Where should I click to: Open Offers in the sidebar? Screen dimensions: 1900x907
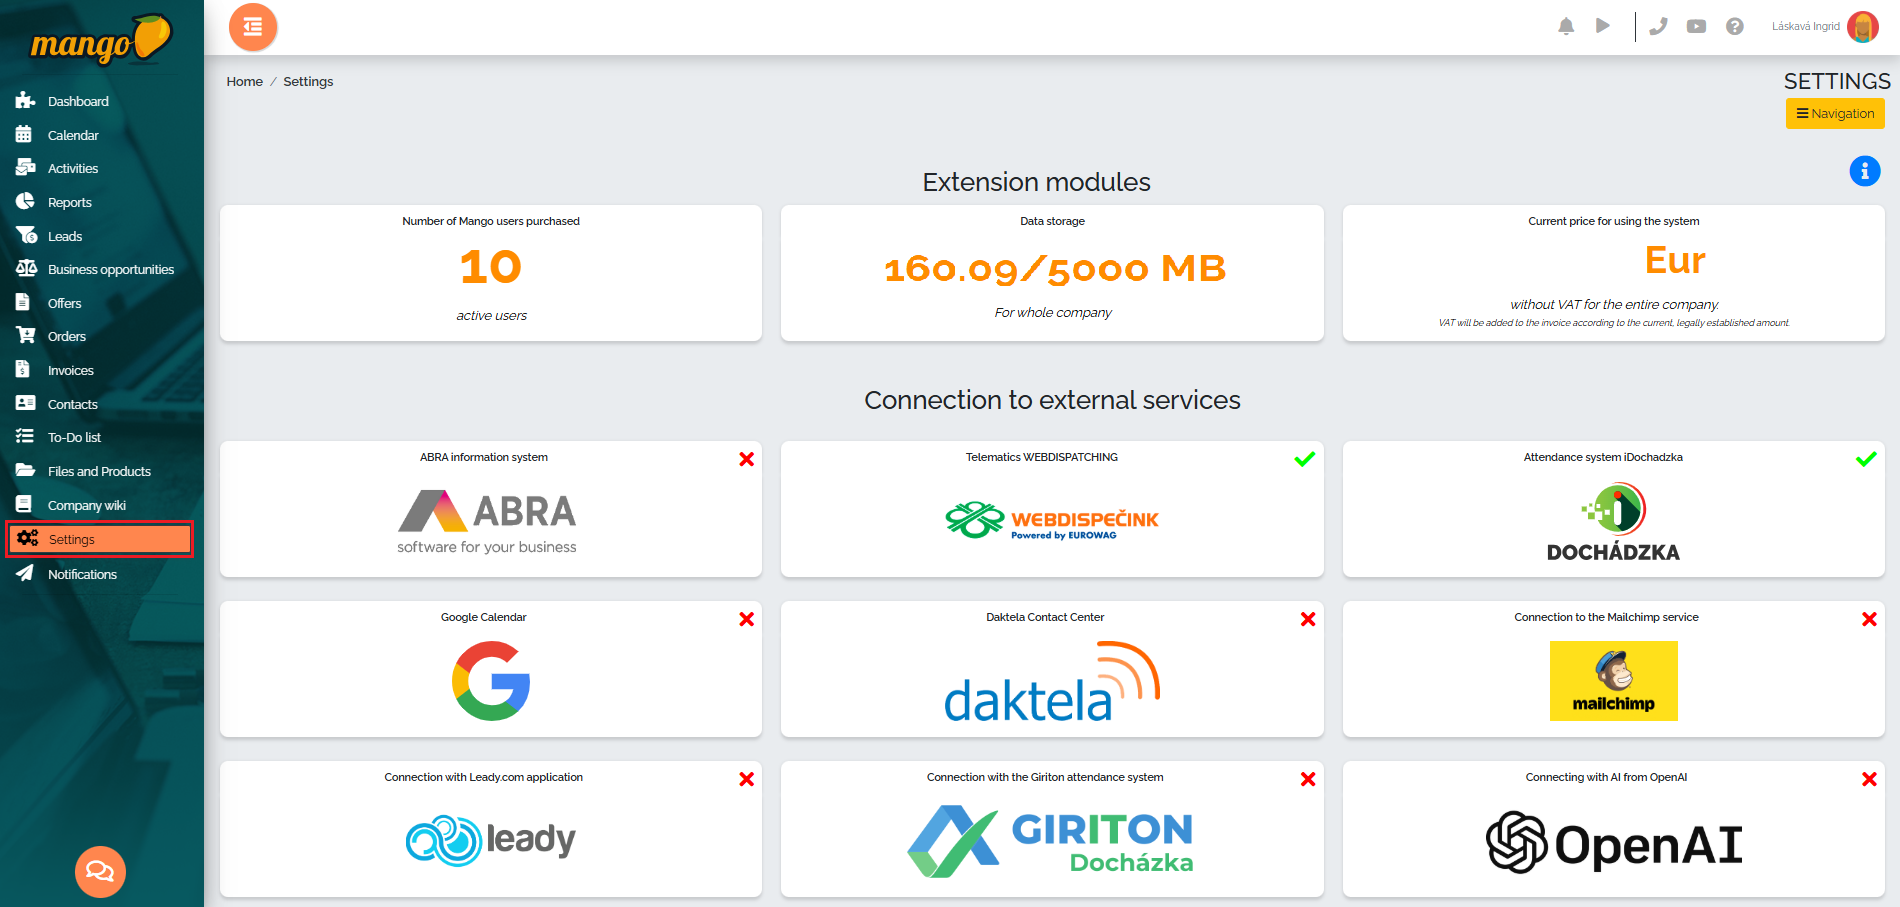[x=65, y=303]
